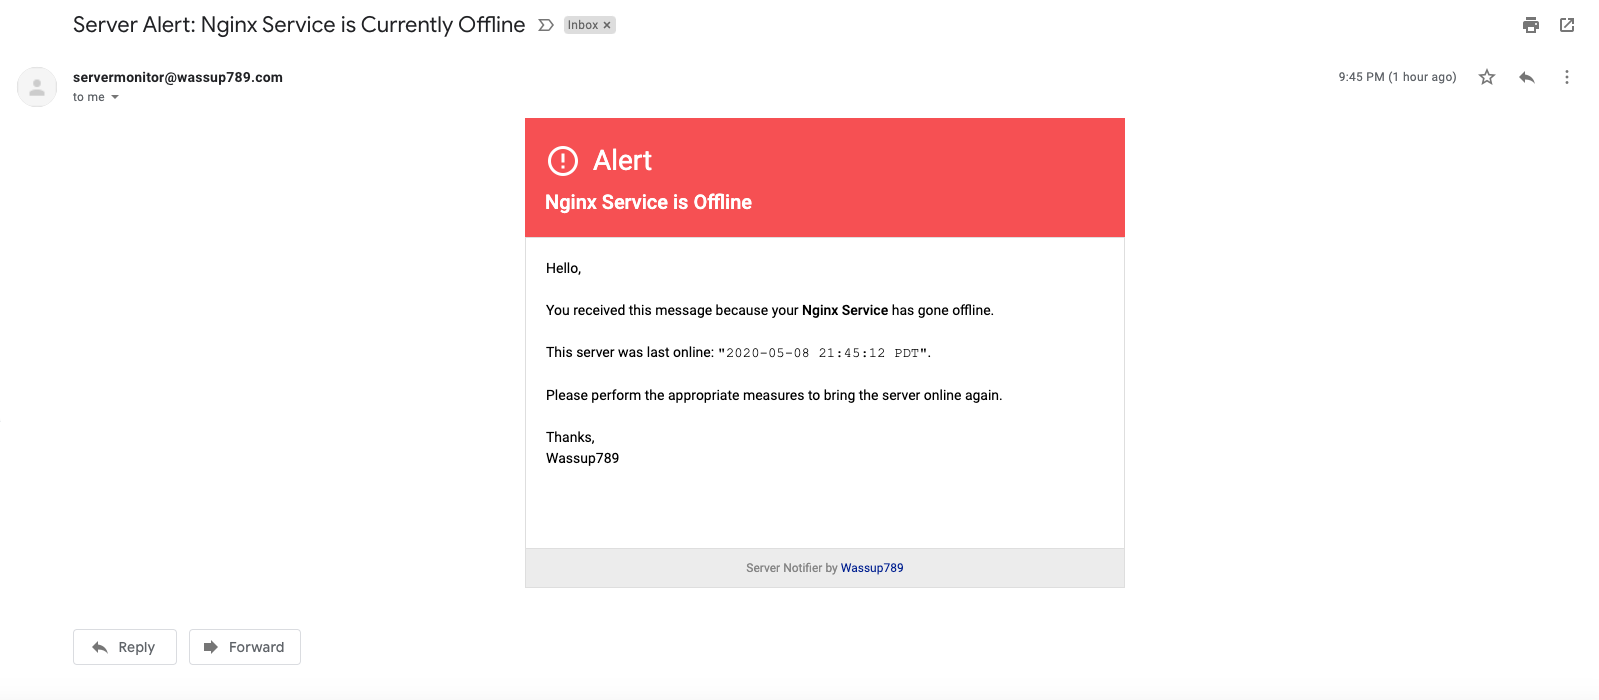The width and height of the screenshot is (1599, 700).
Task: Open the email in a new window
Action: 1567,25
